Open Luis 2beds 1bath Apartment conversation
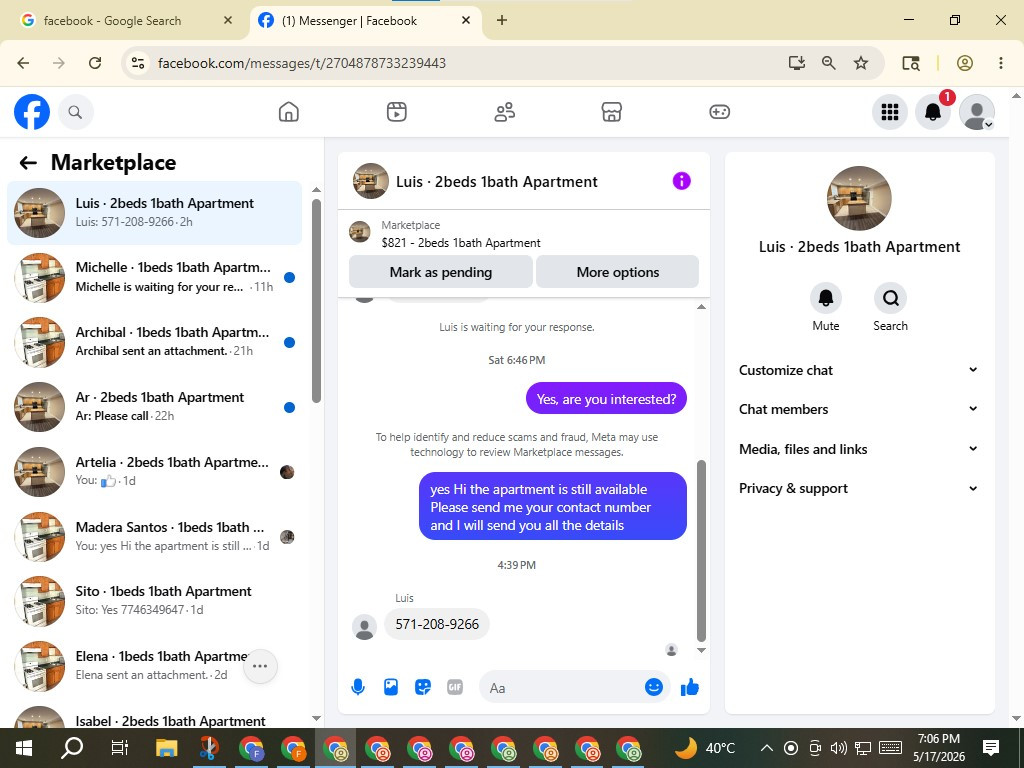This screenshot has width=1024, height=768. (x=155, y=213)
